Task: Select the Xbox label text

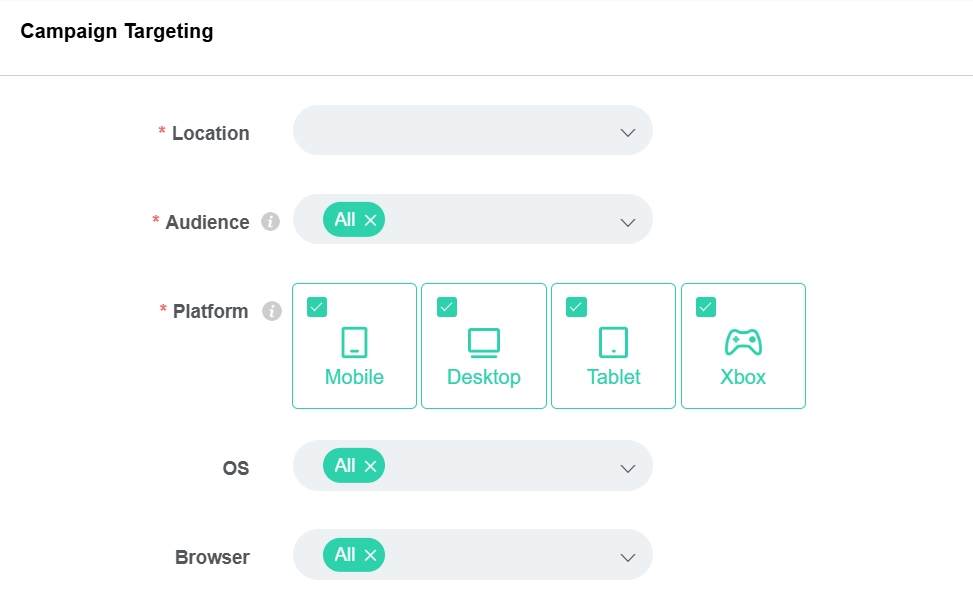Action: (x=743, y=378)
